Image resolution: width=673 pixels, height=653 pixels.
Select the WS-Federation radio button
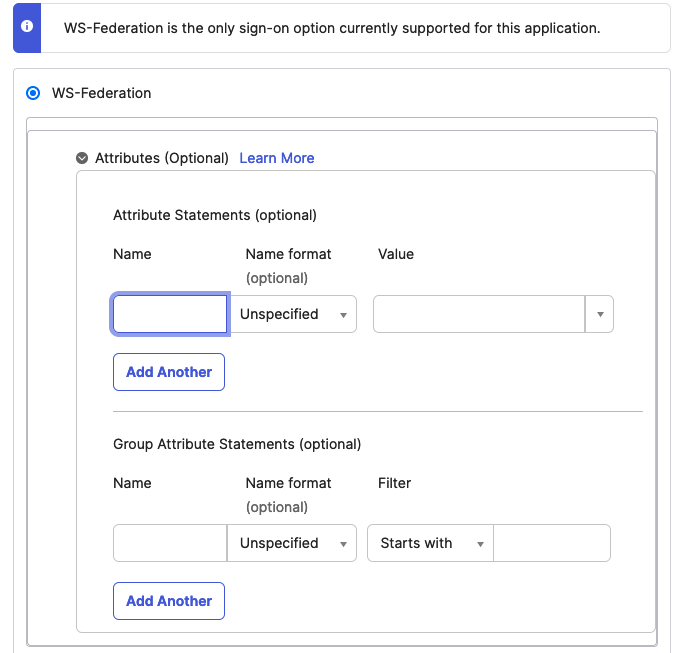point(33,93)
